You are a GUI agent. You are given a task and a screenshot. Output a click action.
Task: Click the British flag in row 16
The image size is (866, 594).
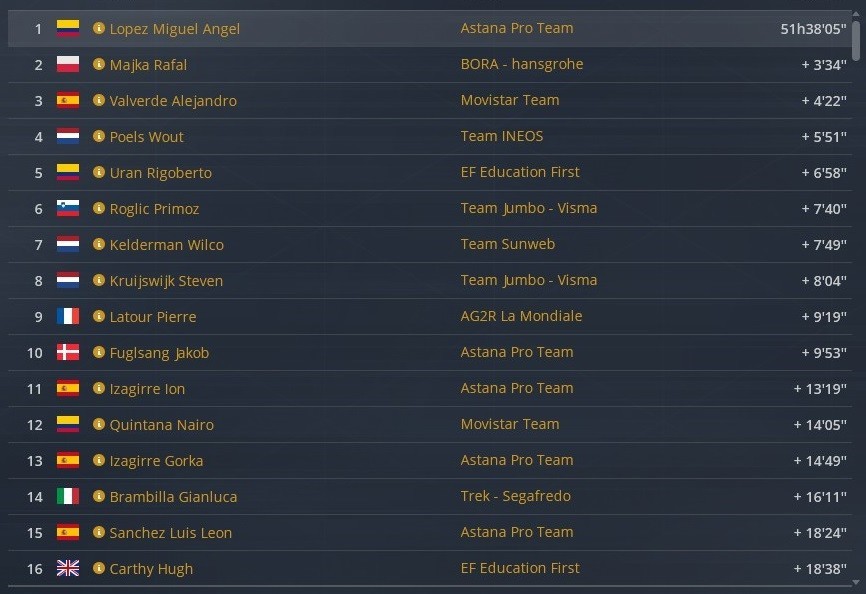click(68, 568)
